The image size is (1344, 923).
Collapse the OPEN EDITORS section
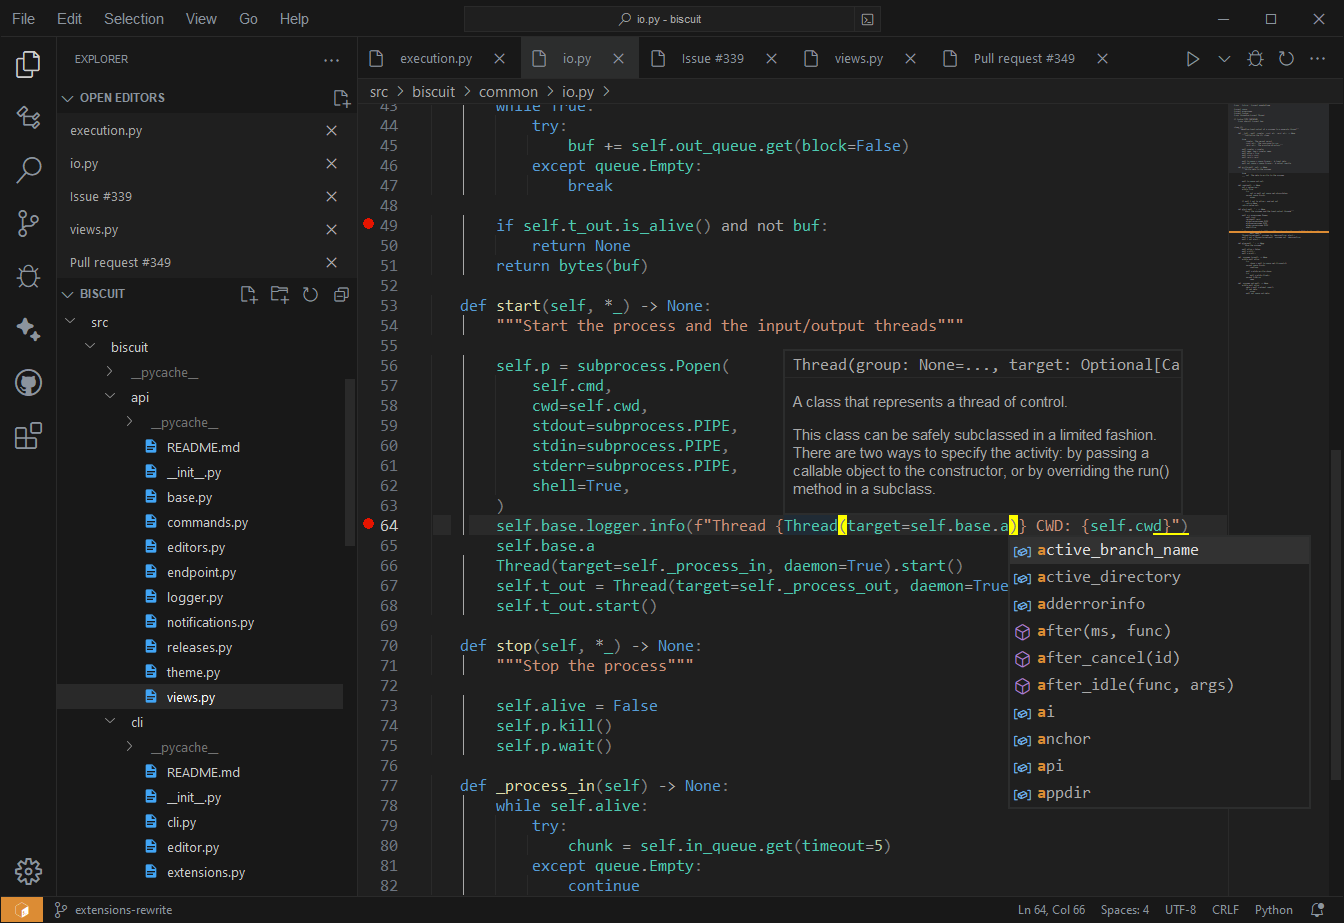click(68, 98)
